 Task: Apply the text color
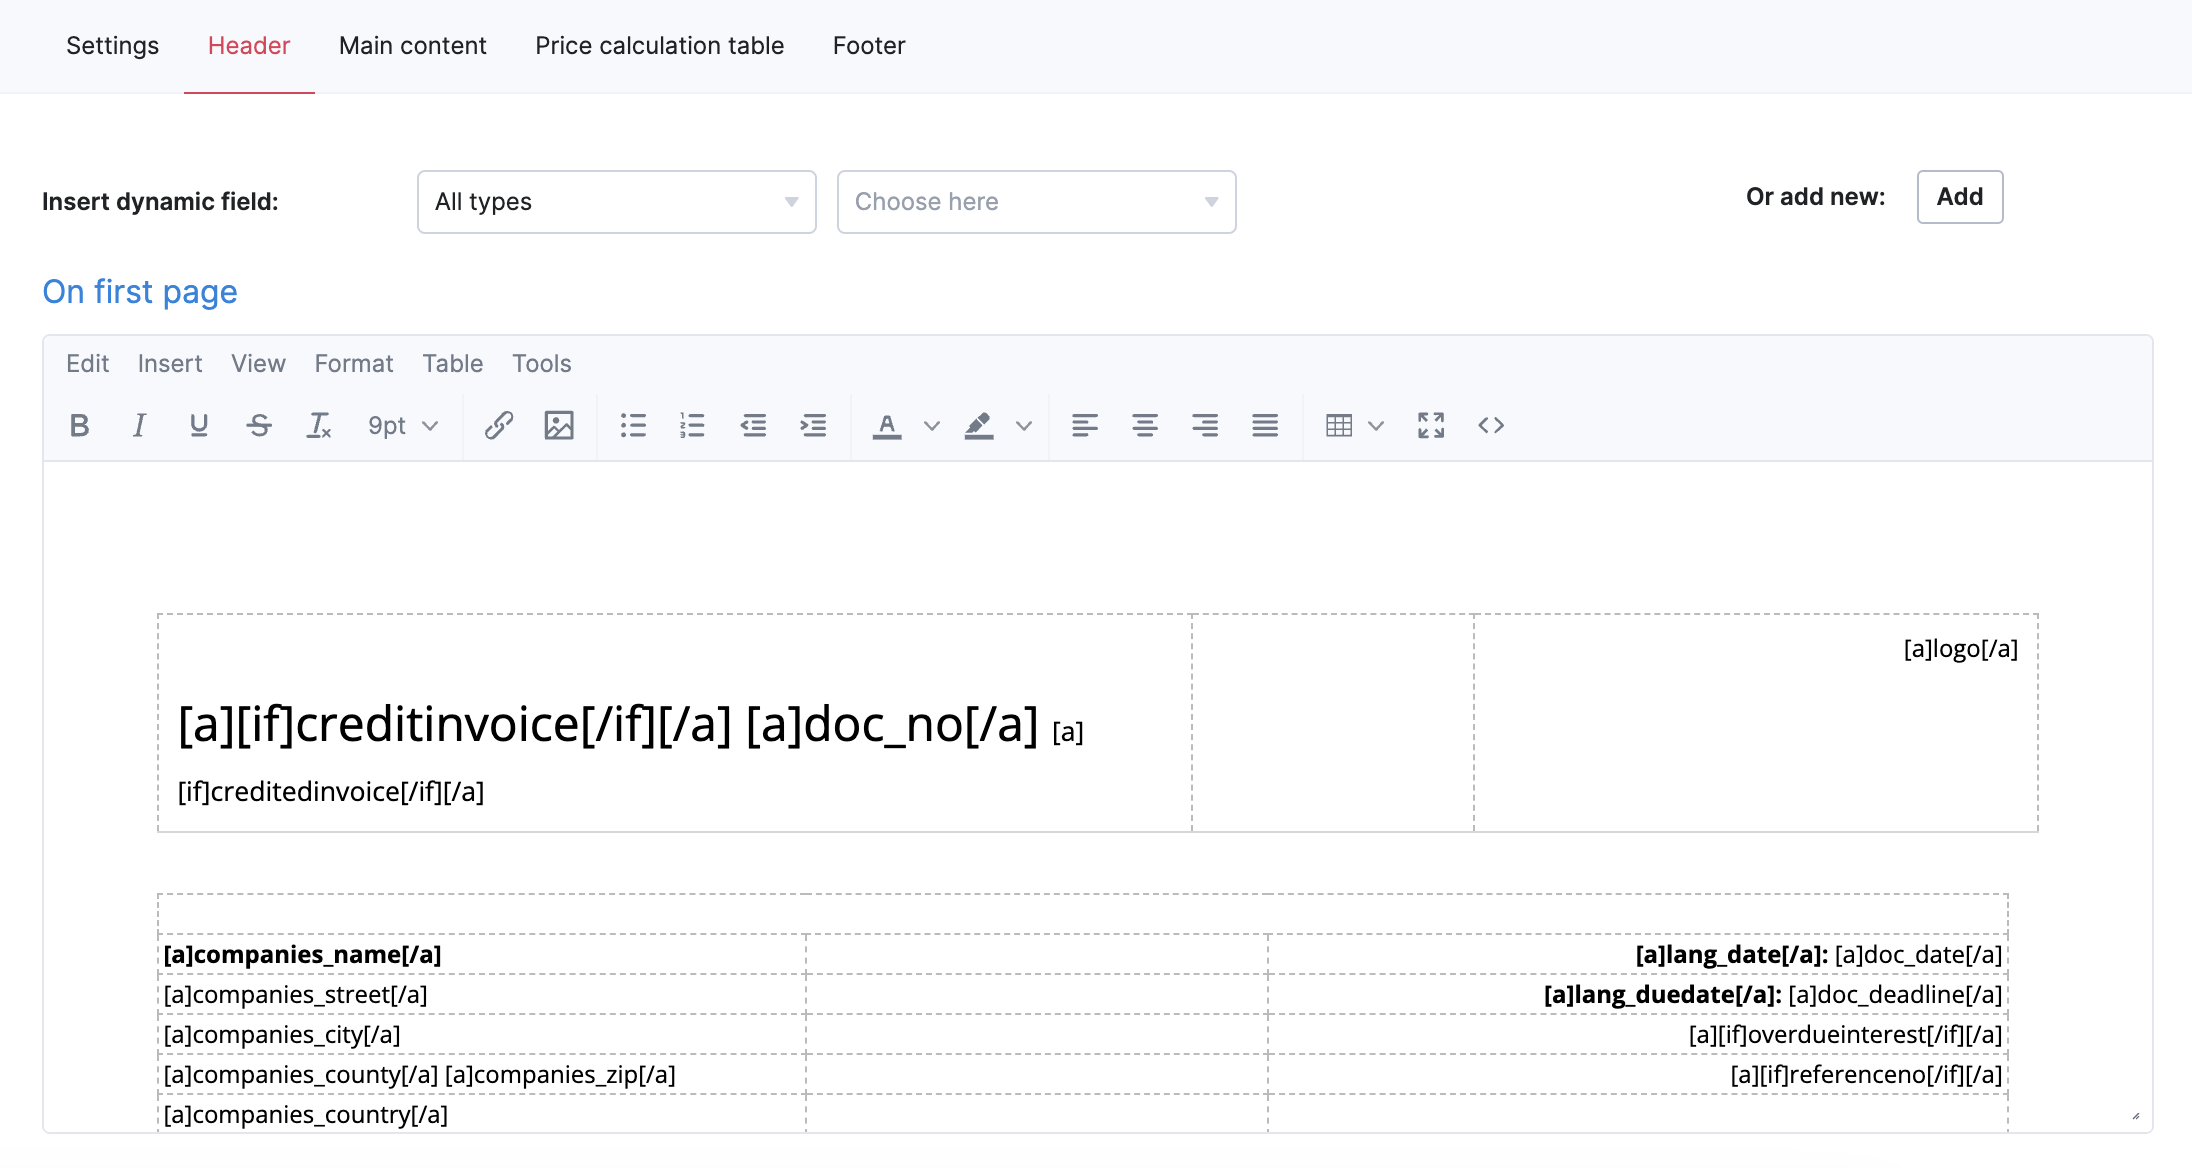[x=887, y=426]
